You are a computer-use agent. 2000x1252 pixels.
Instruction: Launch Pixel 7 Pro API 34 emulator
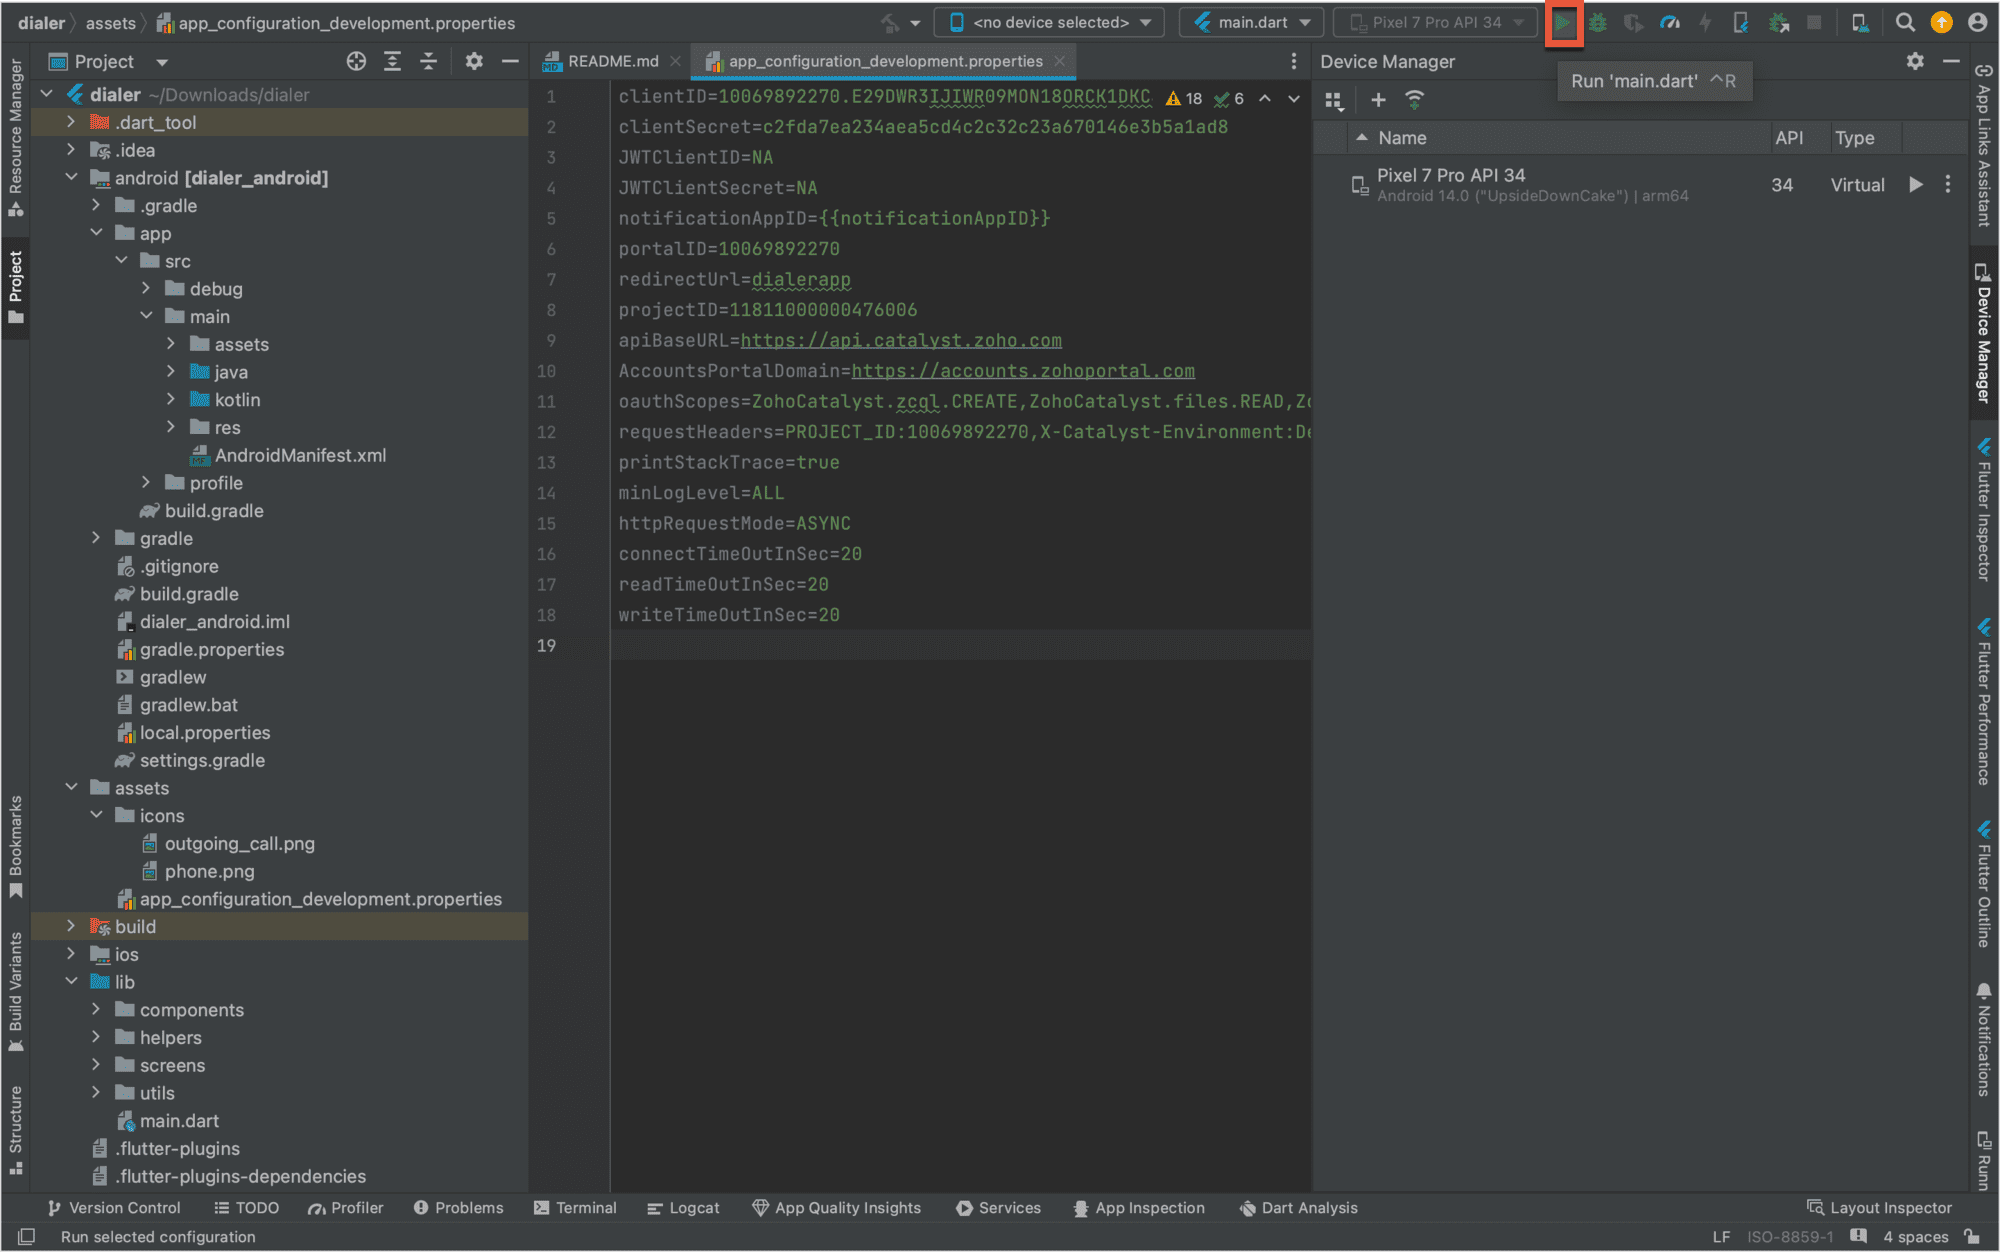(1915, 184)
